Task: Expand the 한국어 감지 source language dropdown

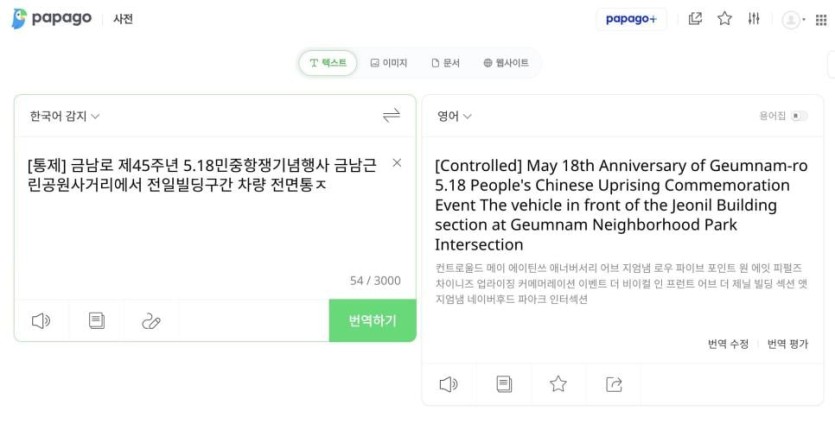Action: [65, 116]
